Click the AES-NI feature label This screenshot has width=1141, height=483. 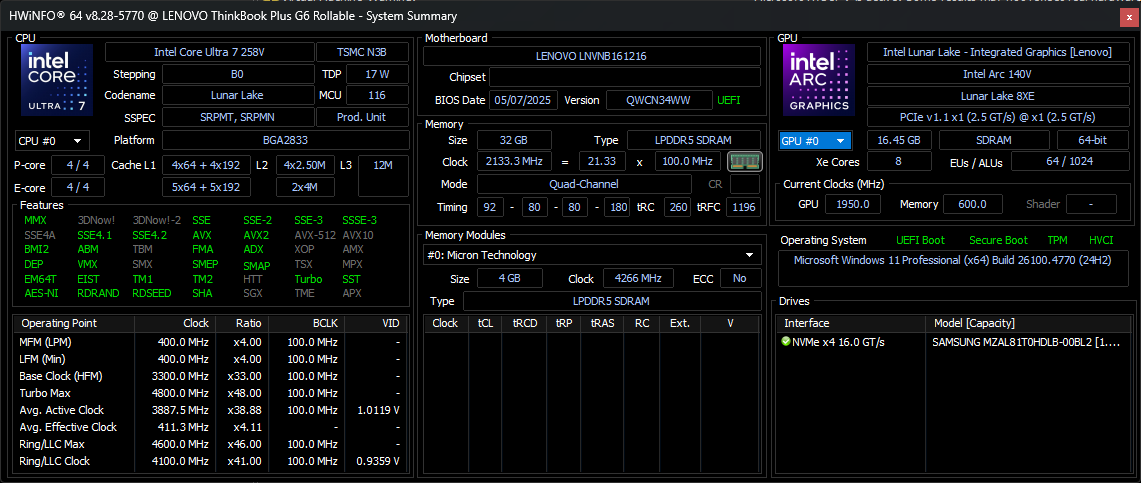(41, 293)
